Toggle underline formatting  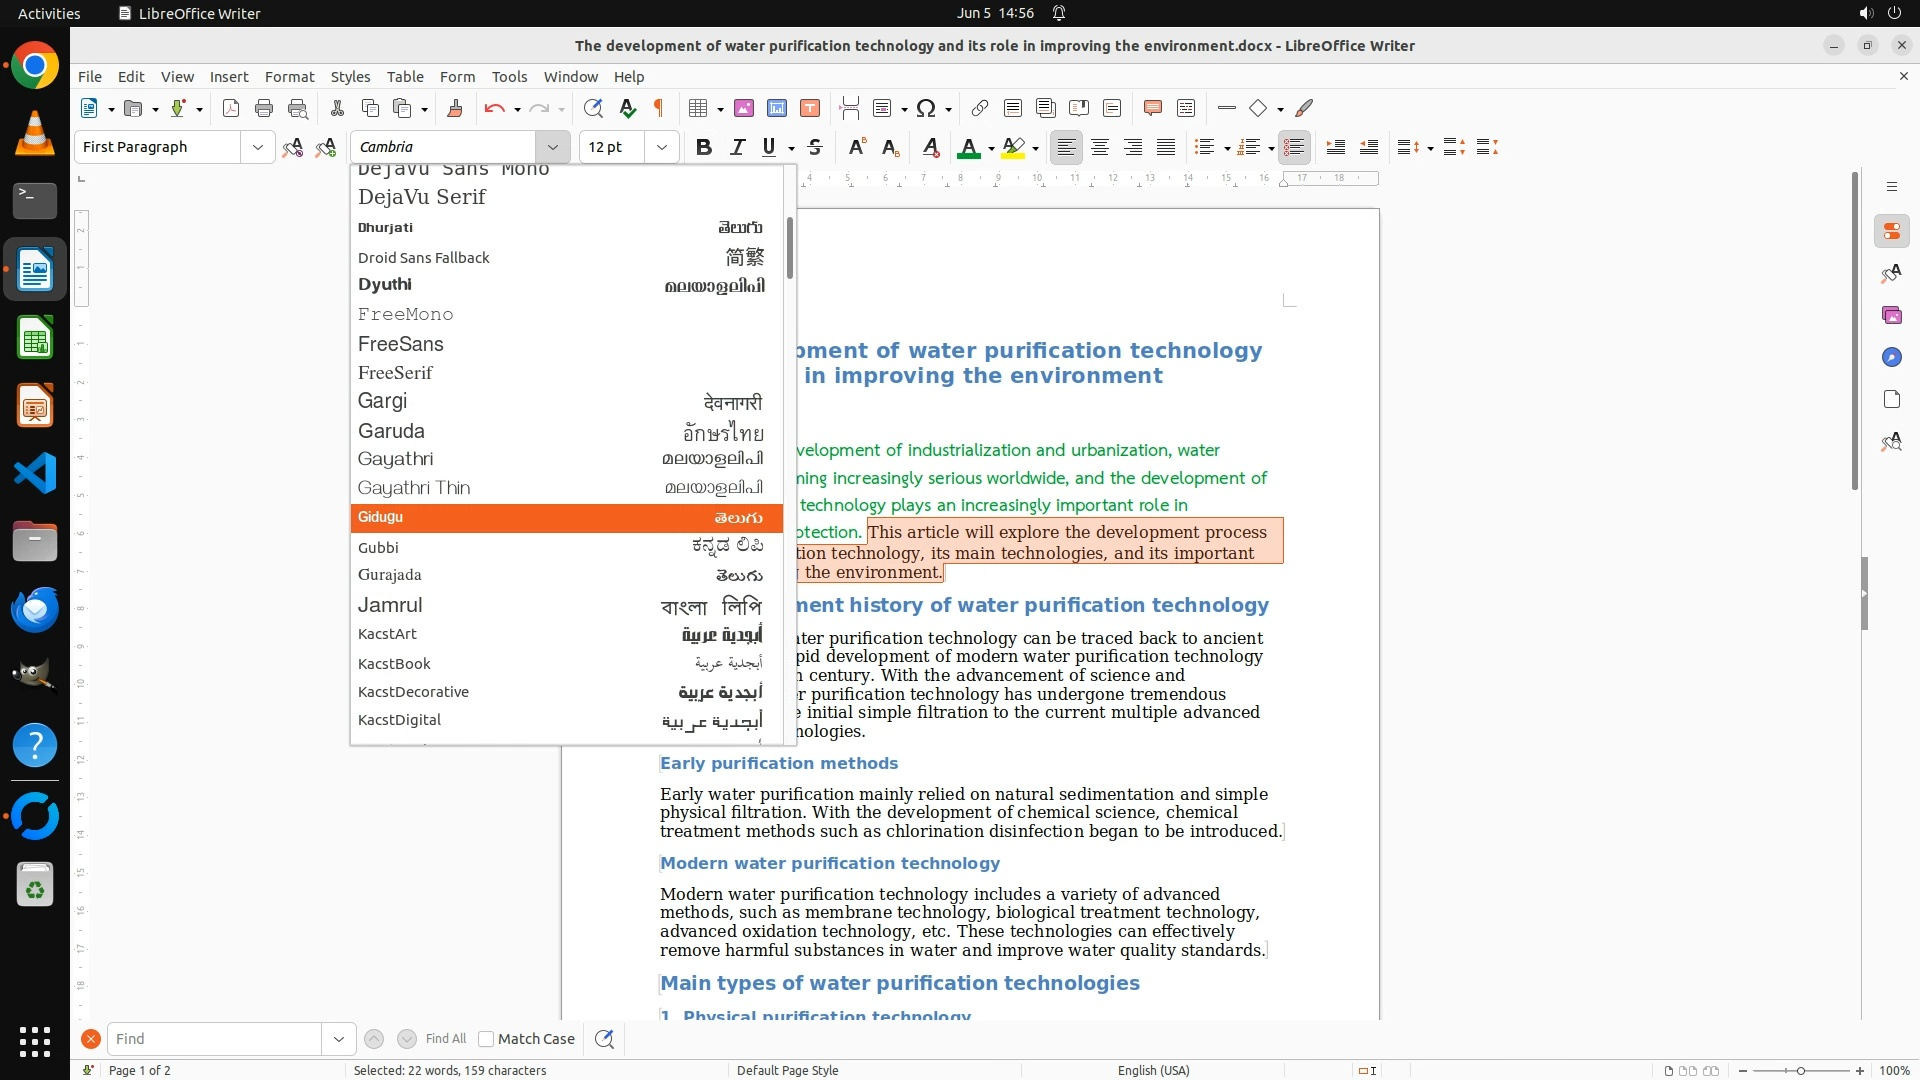coord(768,147)
